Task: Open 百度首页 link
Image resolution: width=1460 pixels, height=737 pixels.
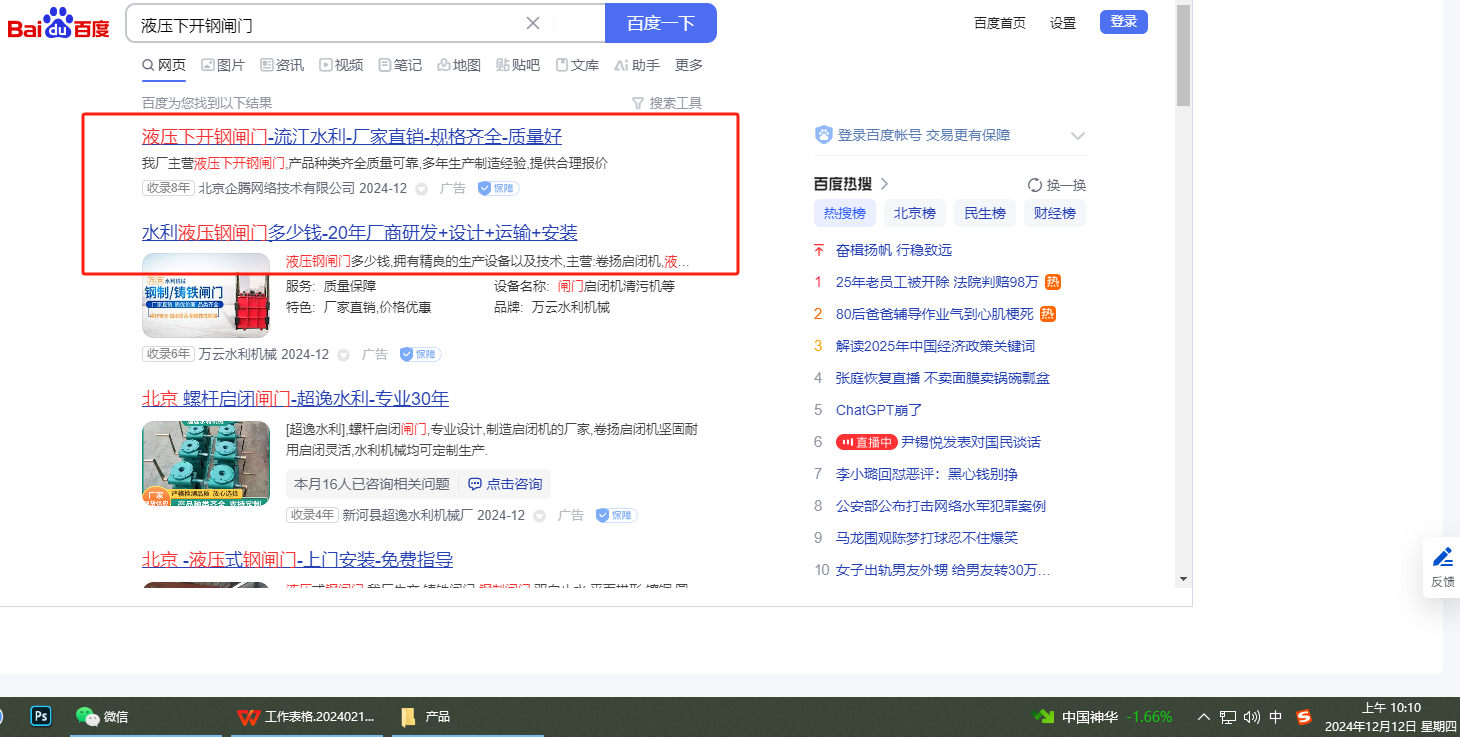Action: point(1000,23)
